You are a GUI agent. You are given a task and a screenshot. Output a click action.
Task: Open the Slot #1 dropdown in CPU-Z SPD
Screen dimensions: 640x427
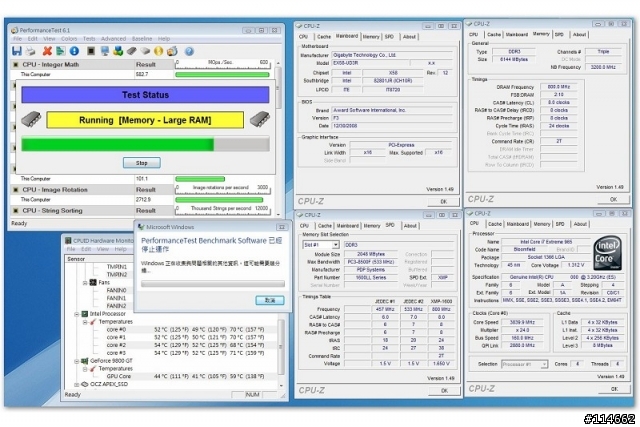coord(336,245)
